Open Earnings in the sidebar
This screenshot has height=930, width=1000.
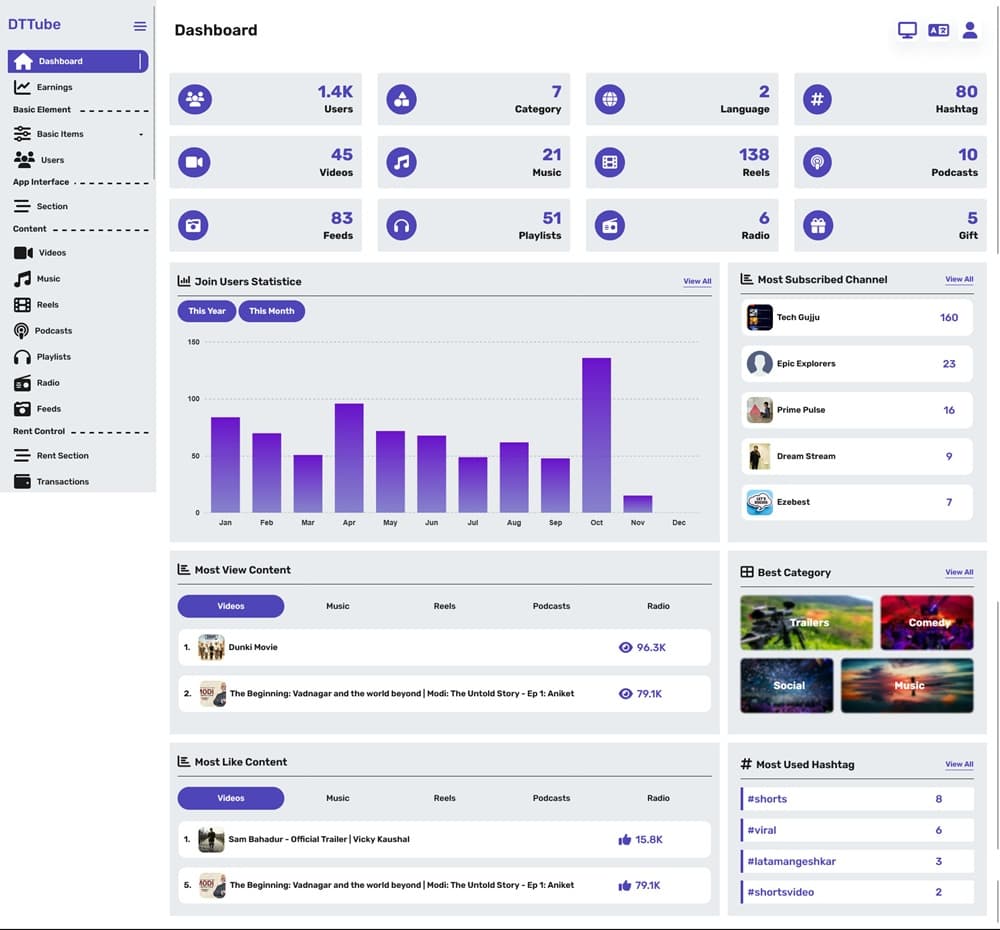(x=54, y=87)
